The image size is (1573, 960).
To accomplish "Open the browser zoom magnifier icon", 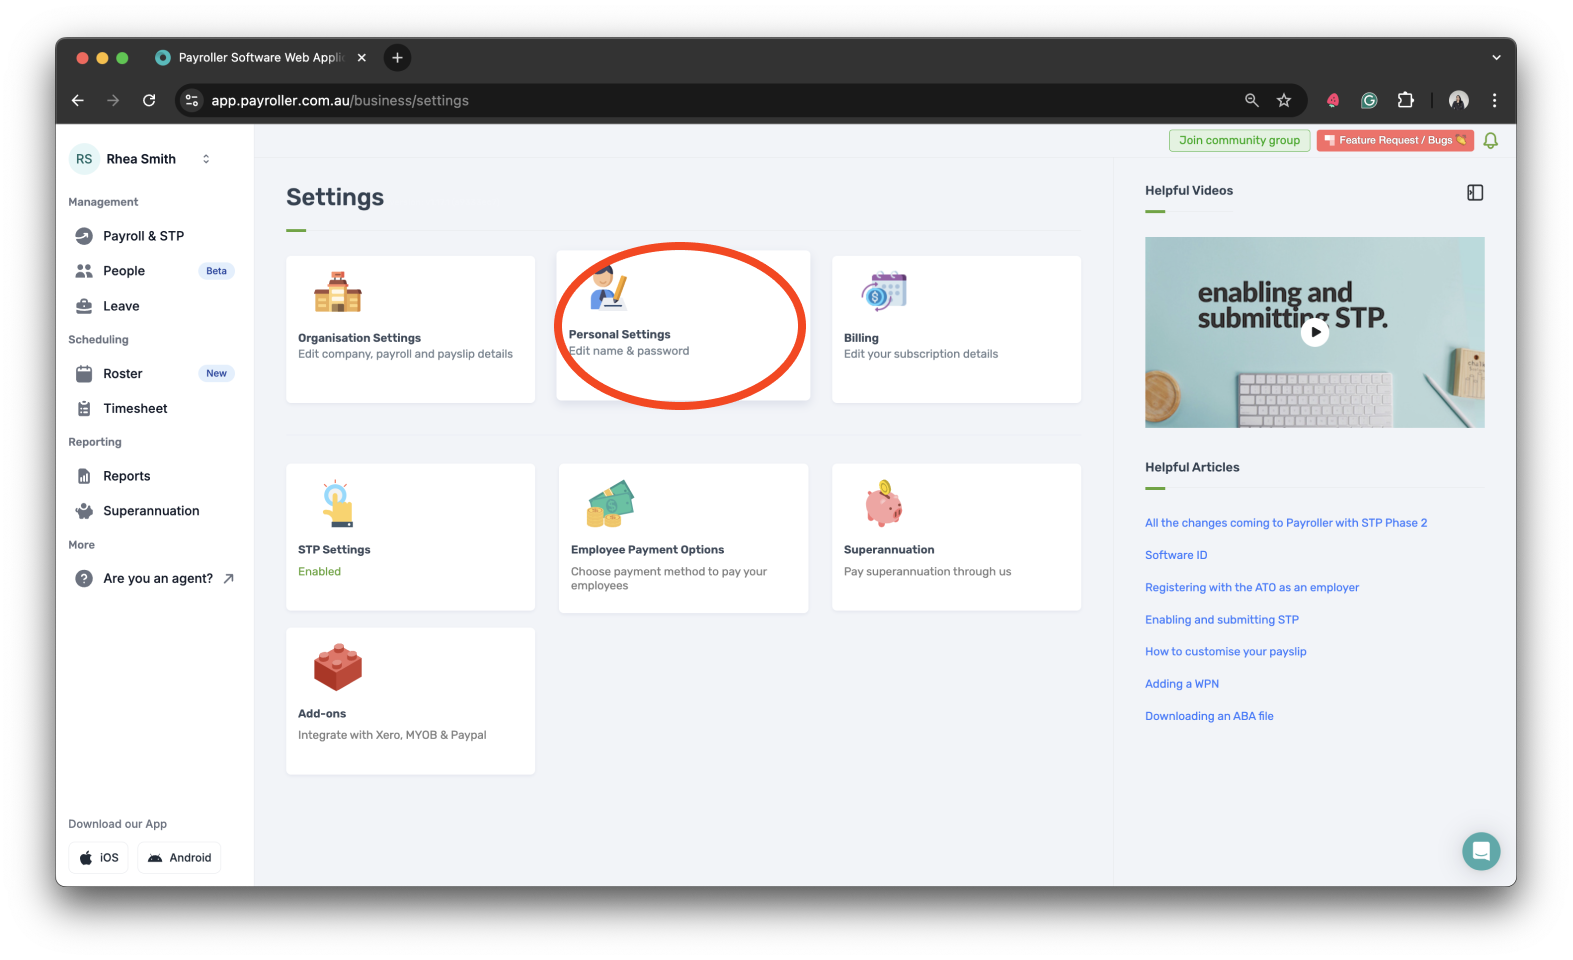I will click(1251, 100).
